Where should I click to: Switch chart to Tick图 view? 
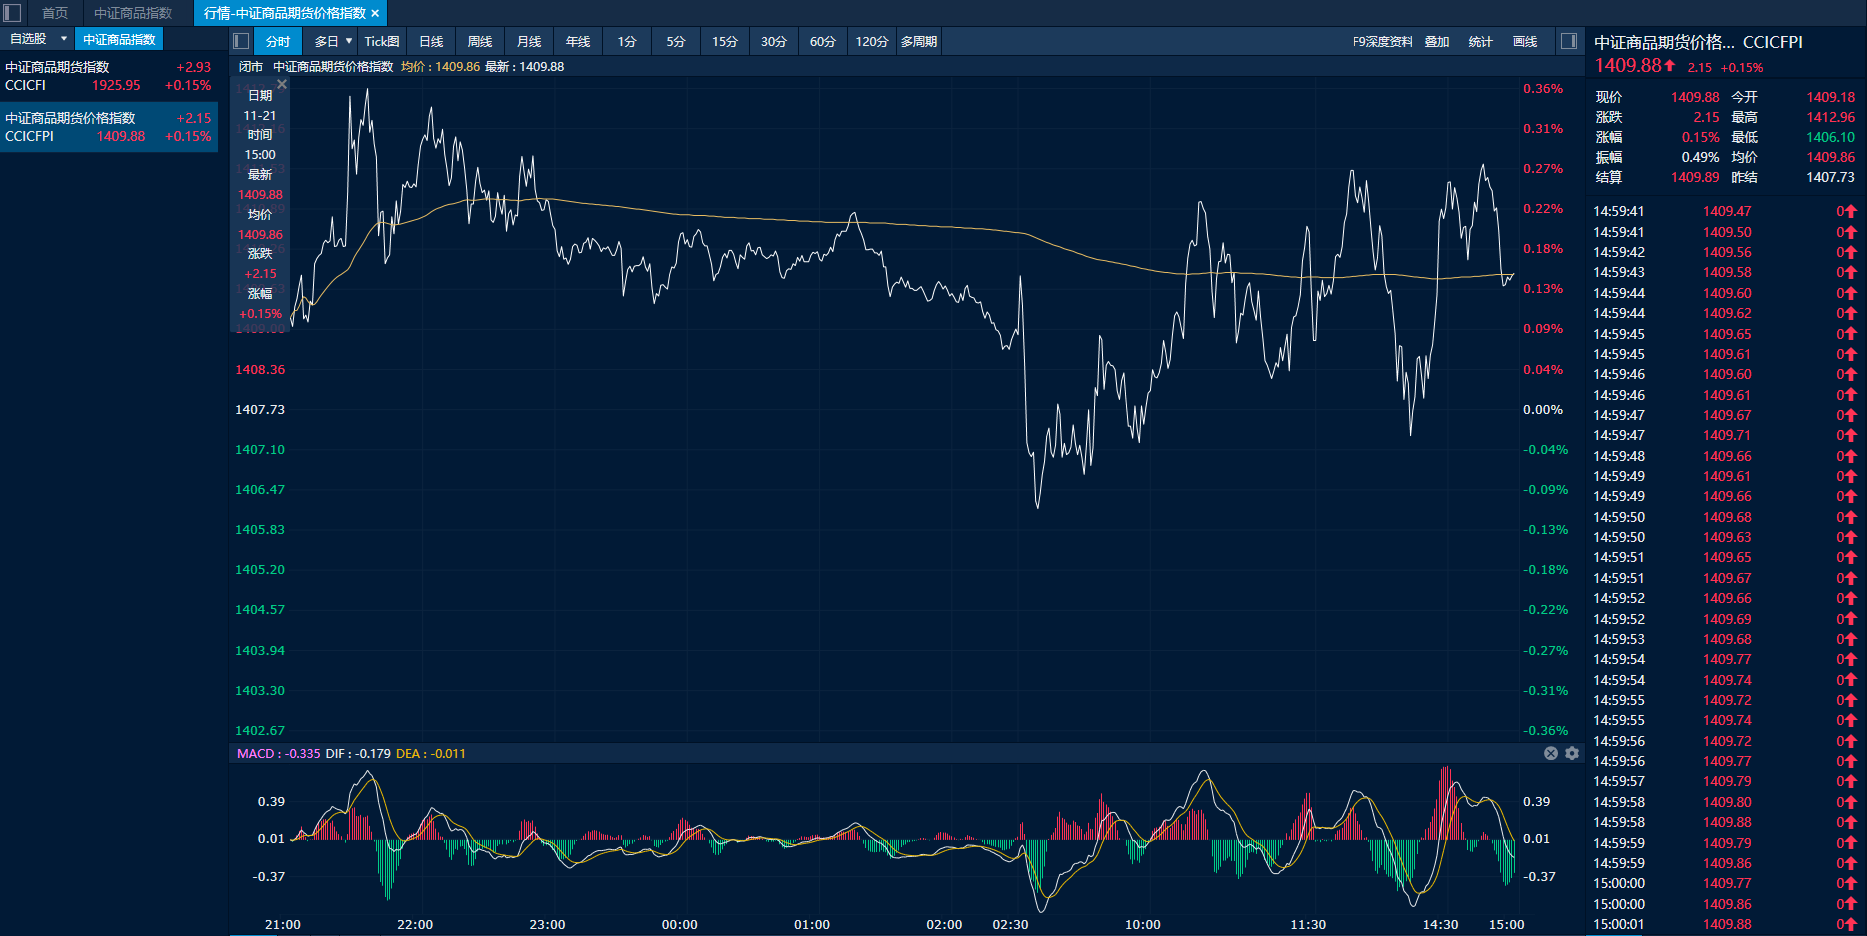(x=381, y=41)
